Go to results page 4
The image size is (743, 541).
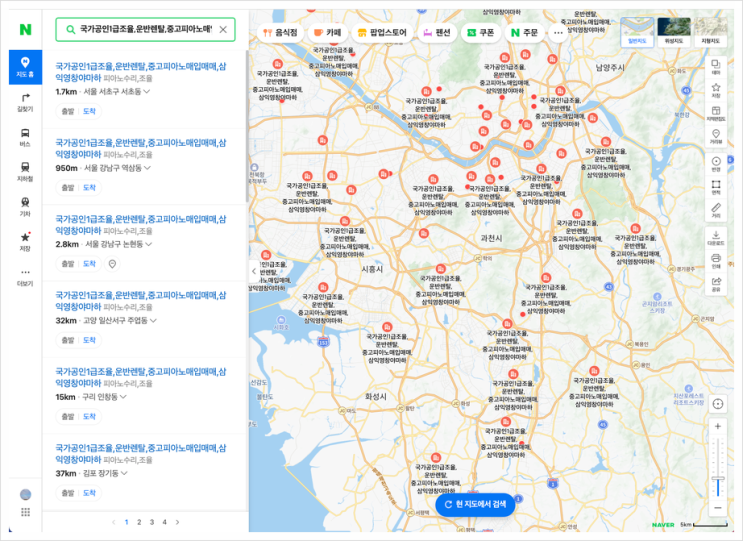[x=164, y=522]
